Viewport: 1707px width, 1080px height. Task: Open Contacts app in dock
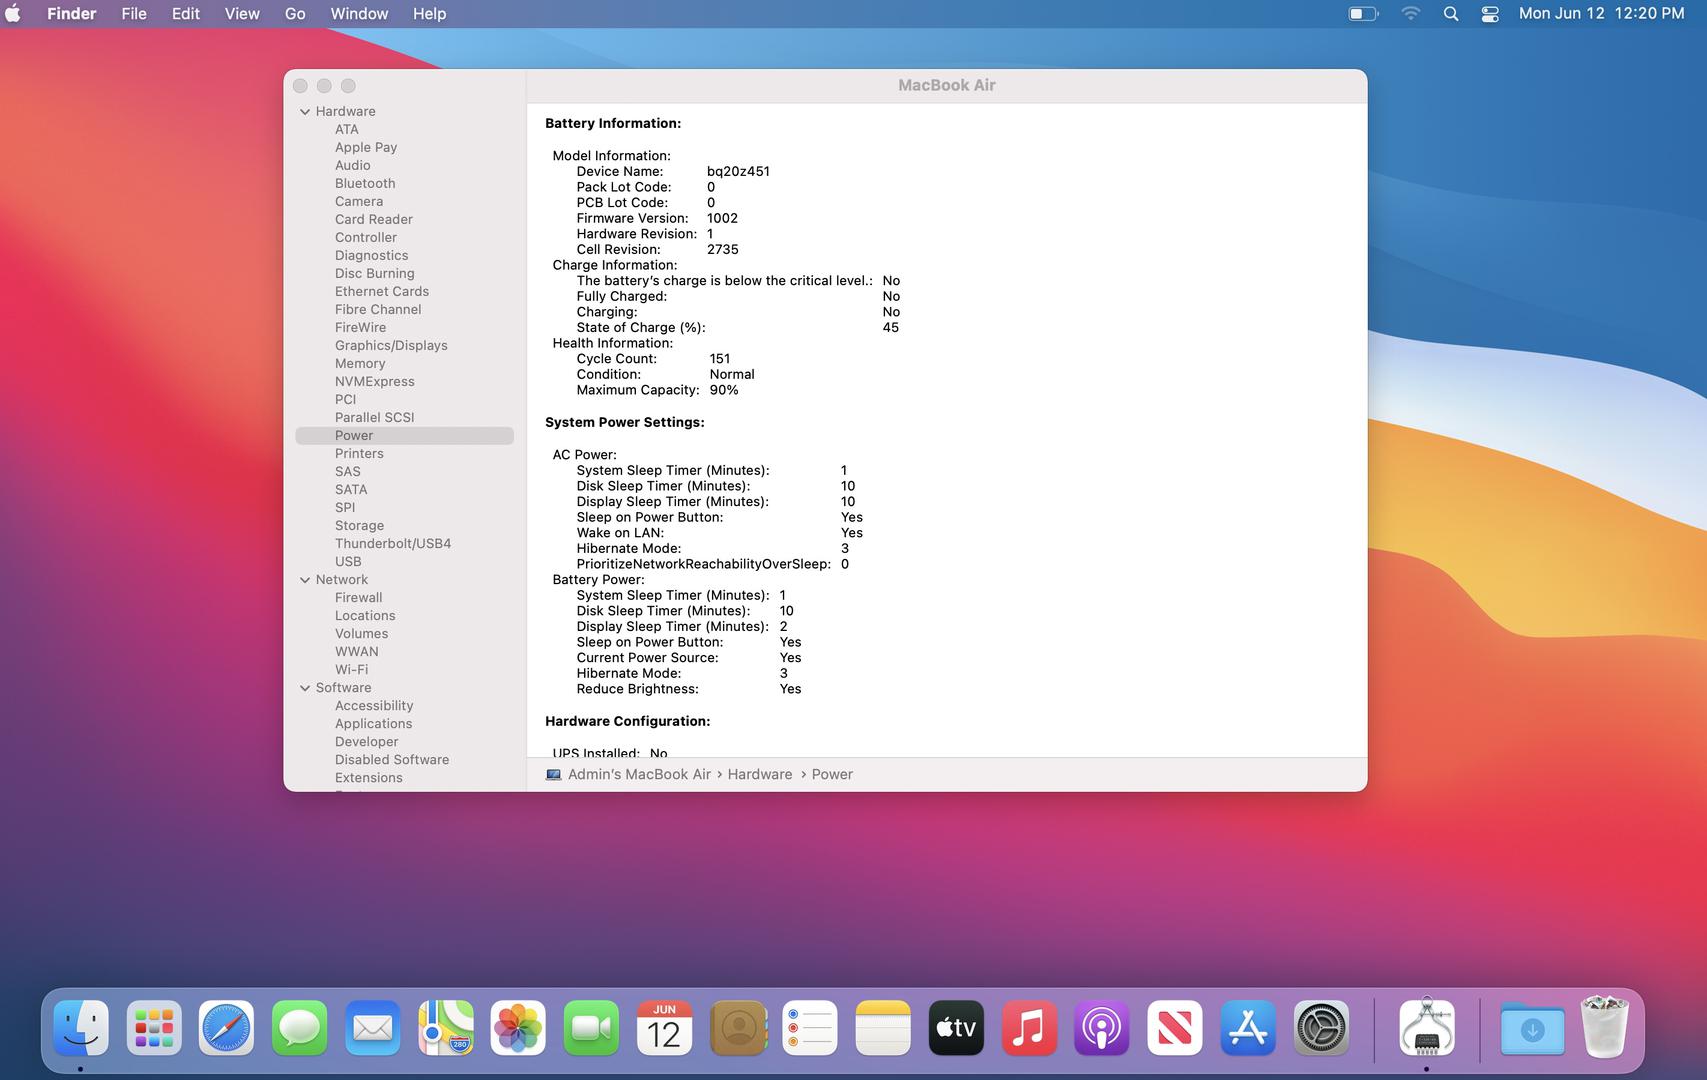(737, 1028)
